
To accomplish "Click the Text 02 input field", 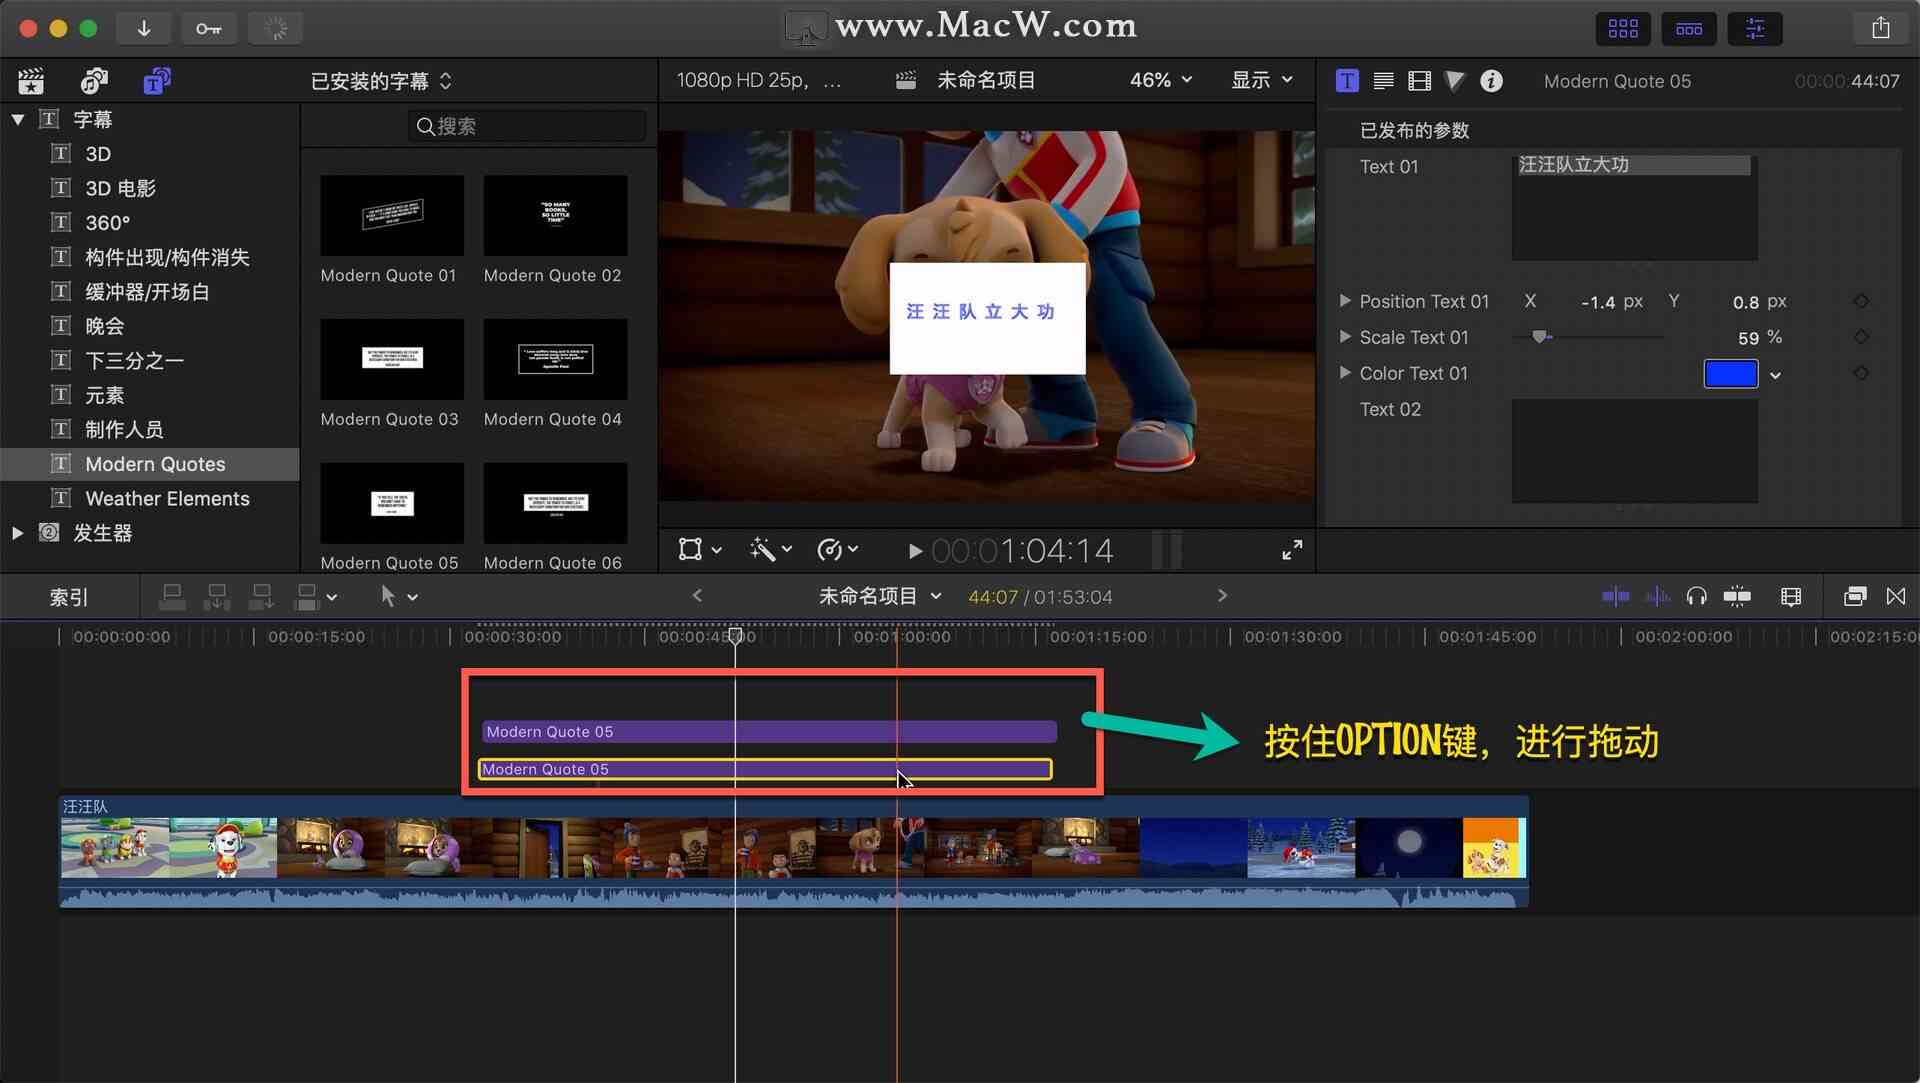I will [1634, 451].
